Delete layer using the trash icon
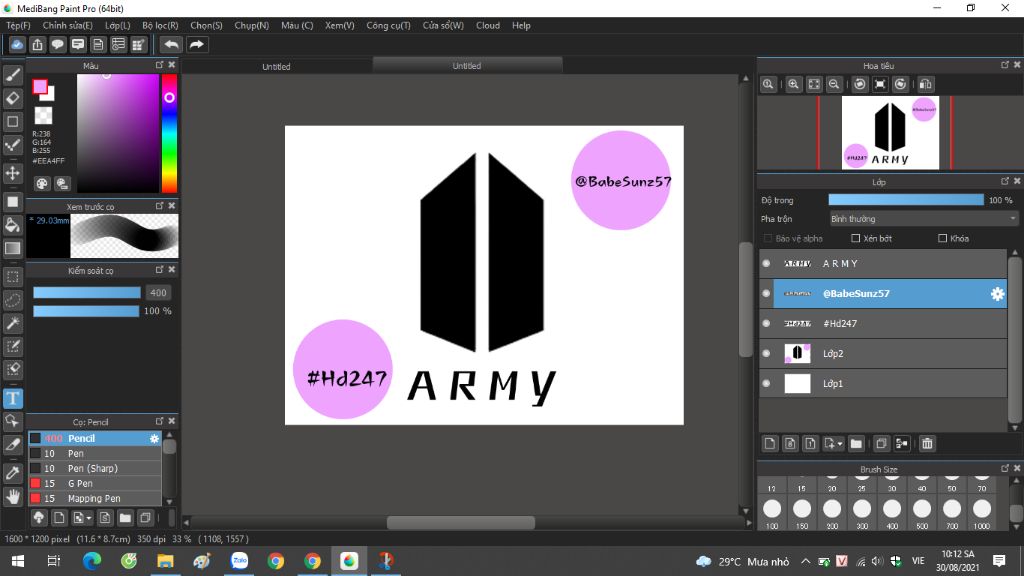The image size is (1024, 576). [927, 444]
